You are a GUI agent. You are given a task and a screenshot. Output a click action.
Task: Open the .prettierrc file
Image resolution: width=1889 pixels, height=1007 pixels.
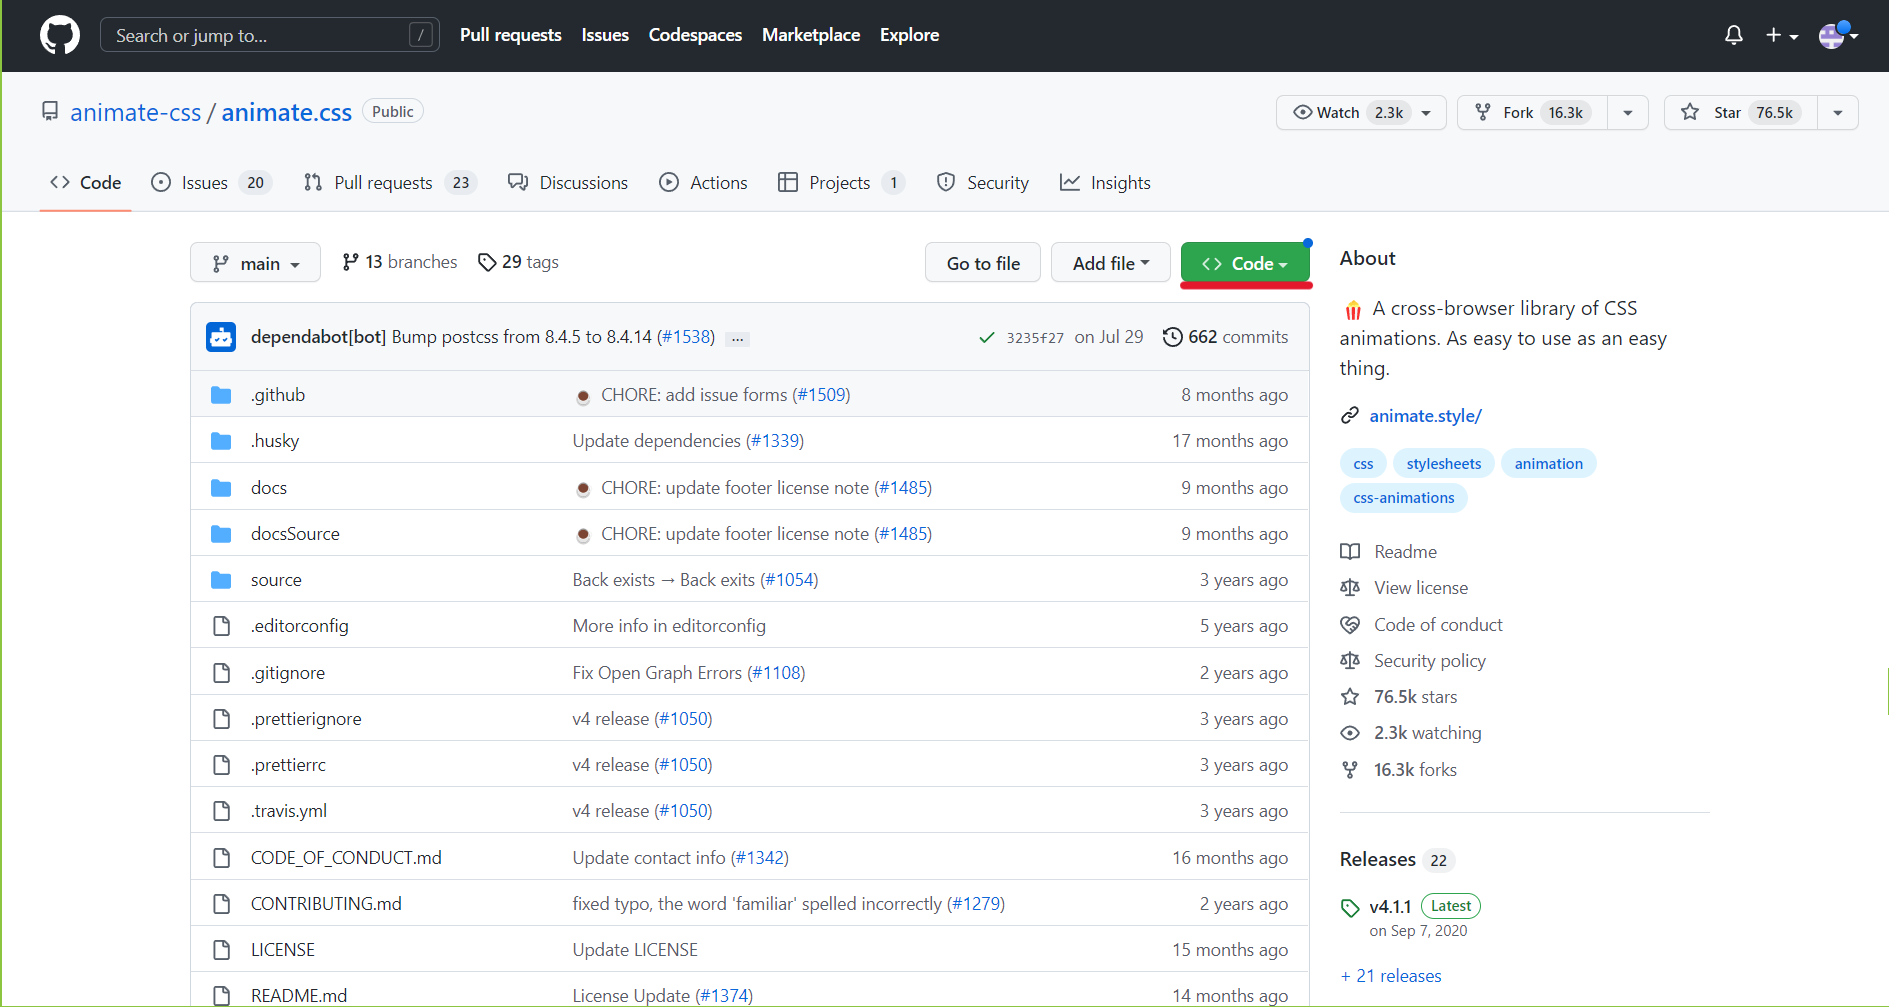(x=288, y=765)
